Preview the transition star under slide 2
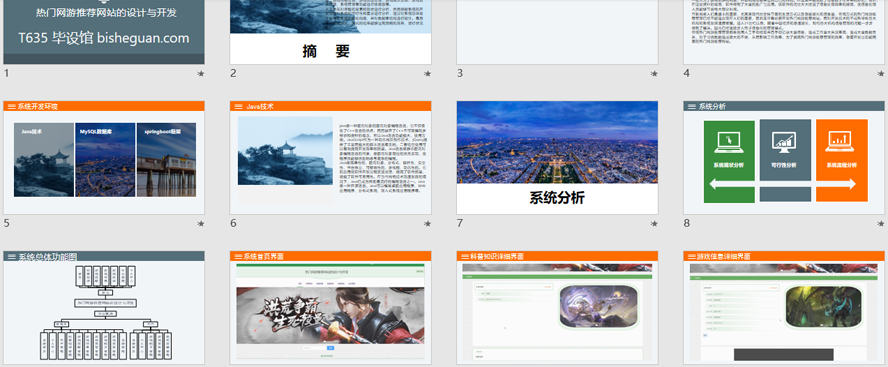 (427, 74)
